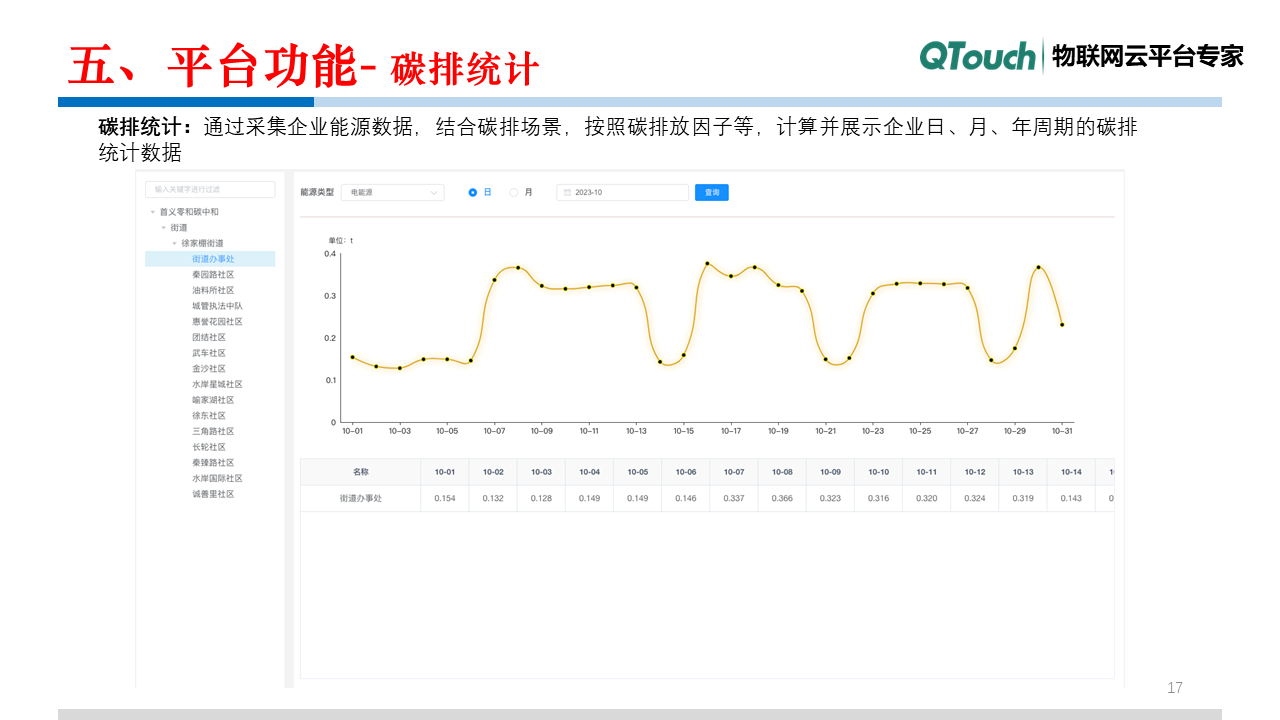Click the keyword filter search box
Screen dimensions: 1280x720
point(210,189)
